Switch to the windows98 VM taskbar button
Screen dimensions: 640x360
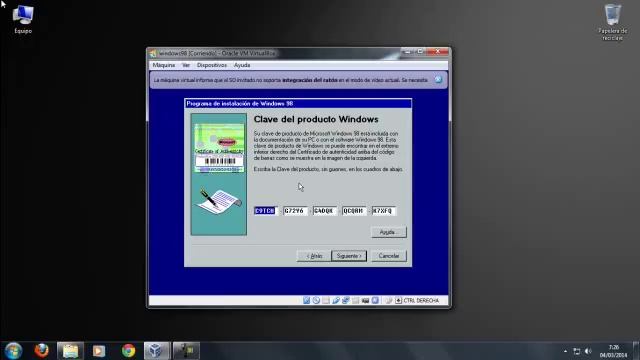tap(186, 351)
